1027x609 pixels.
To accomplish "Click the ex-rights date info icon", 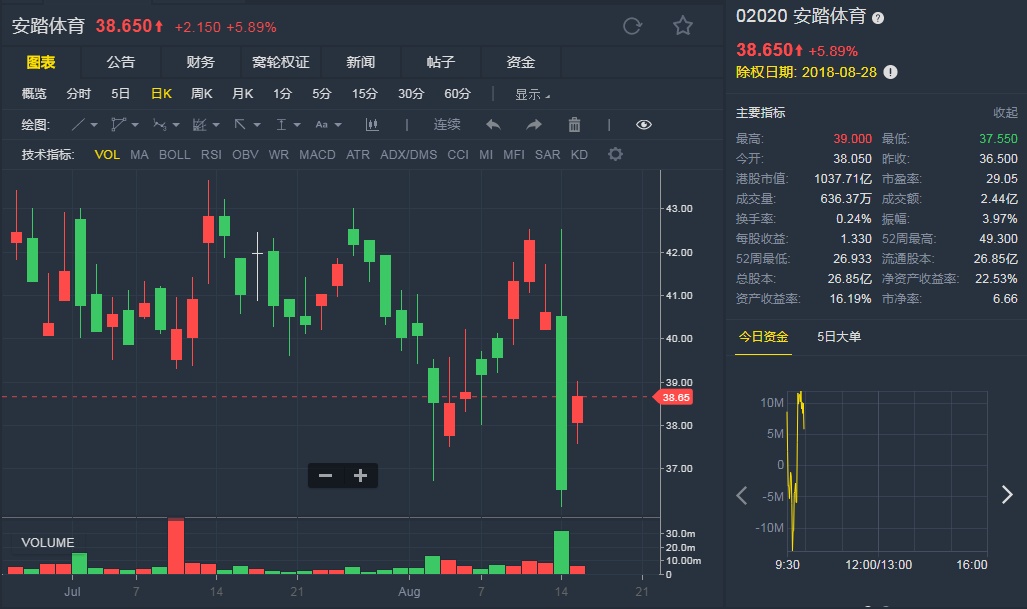I will coord(890,72).
